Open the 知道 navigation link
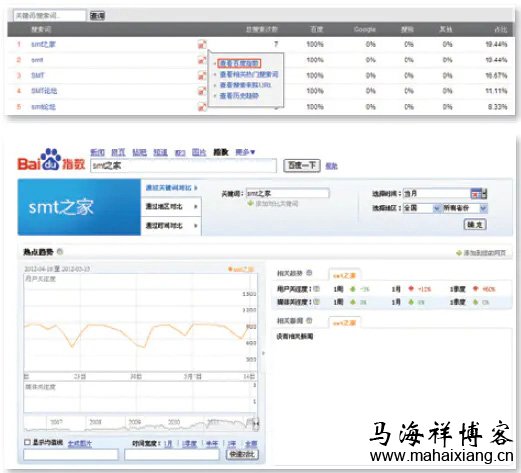This screenshot has height=473, width=521. point(160,152)
